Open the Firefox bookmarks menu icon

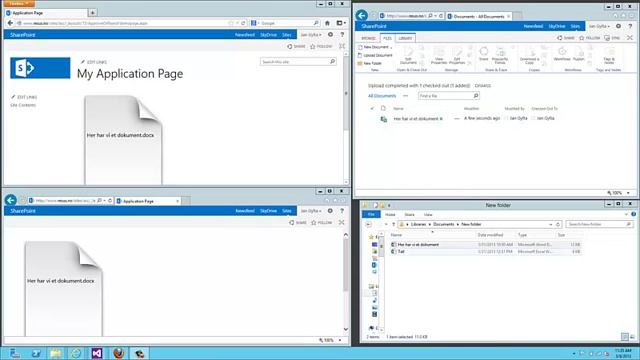tap(341, 23)
